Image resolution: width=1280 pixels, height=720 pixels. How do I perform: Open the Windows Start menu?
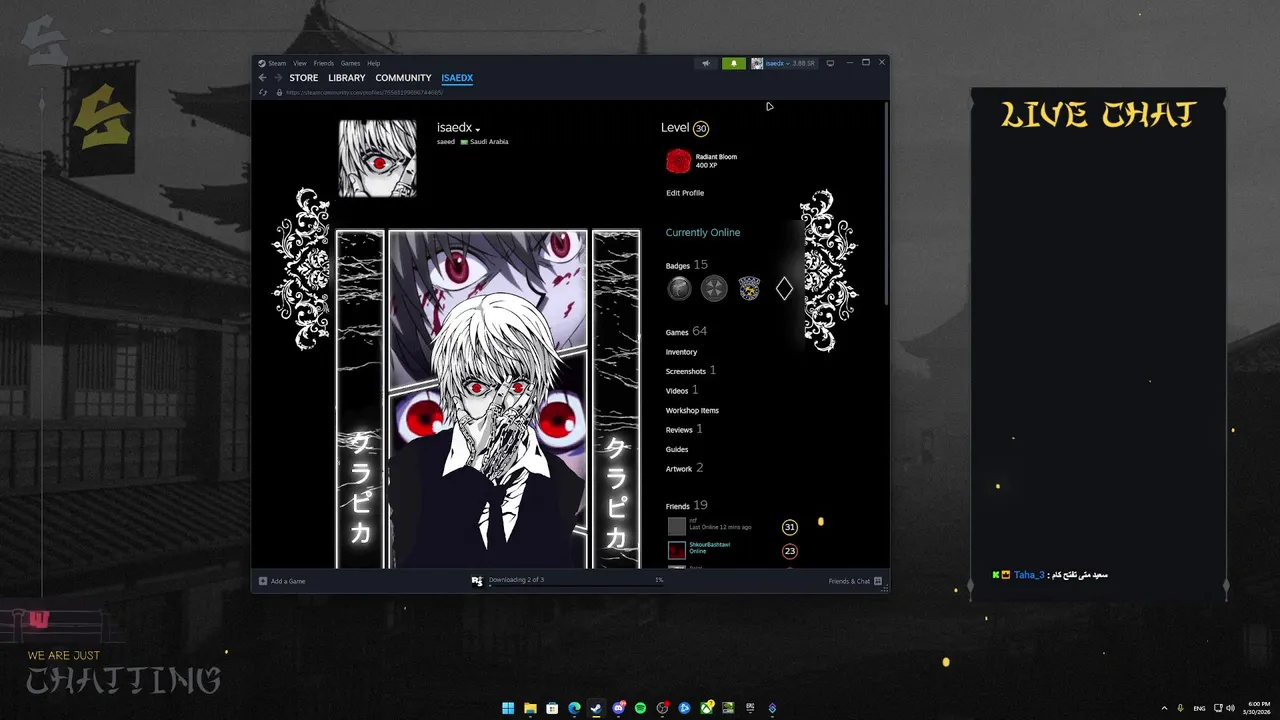tap(508, 708)
